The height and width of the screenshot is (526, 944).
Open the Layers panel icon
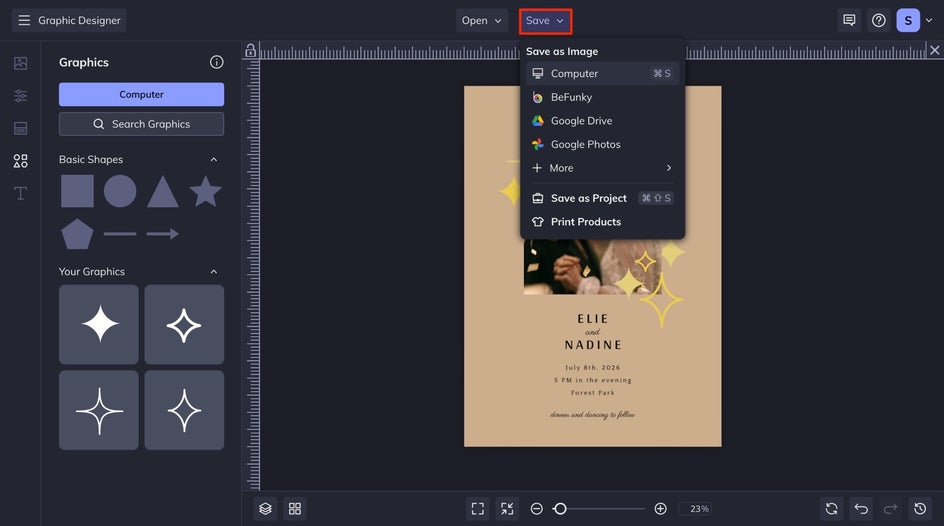[x=265, y=509]
